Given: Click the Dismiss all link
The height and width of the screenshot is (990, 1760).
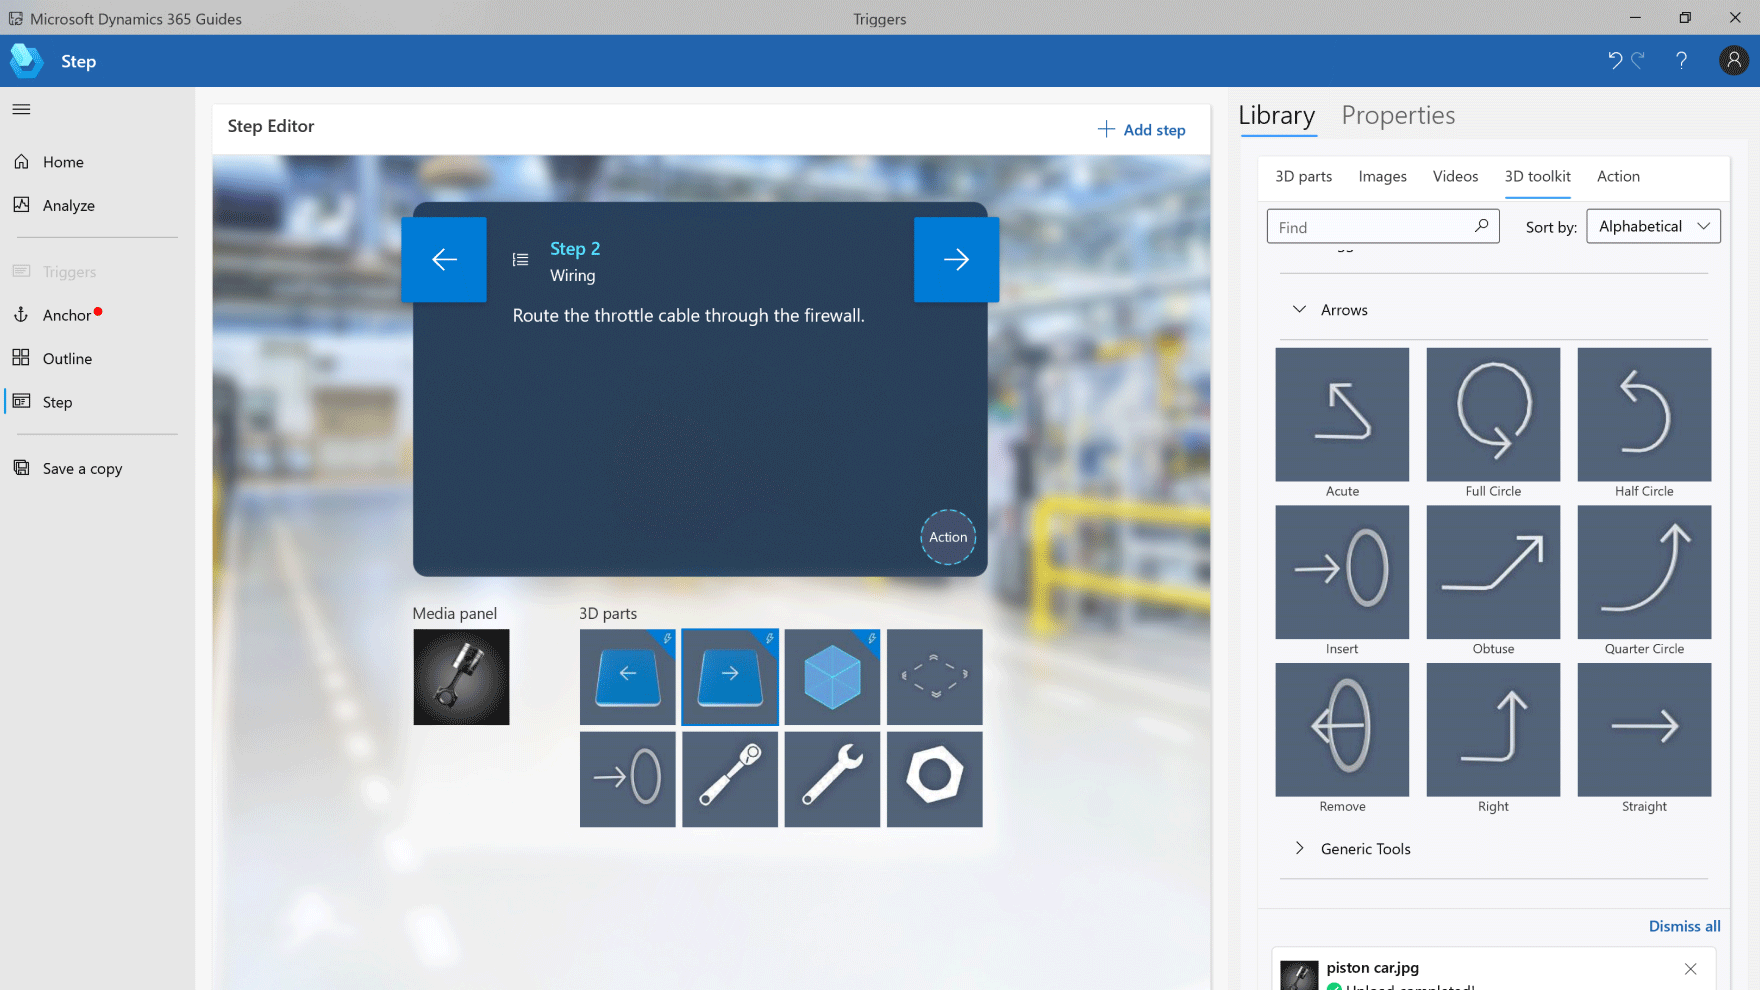Looking at the screenshot, I should pos(1684,927).
